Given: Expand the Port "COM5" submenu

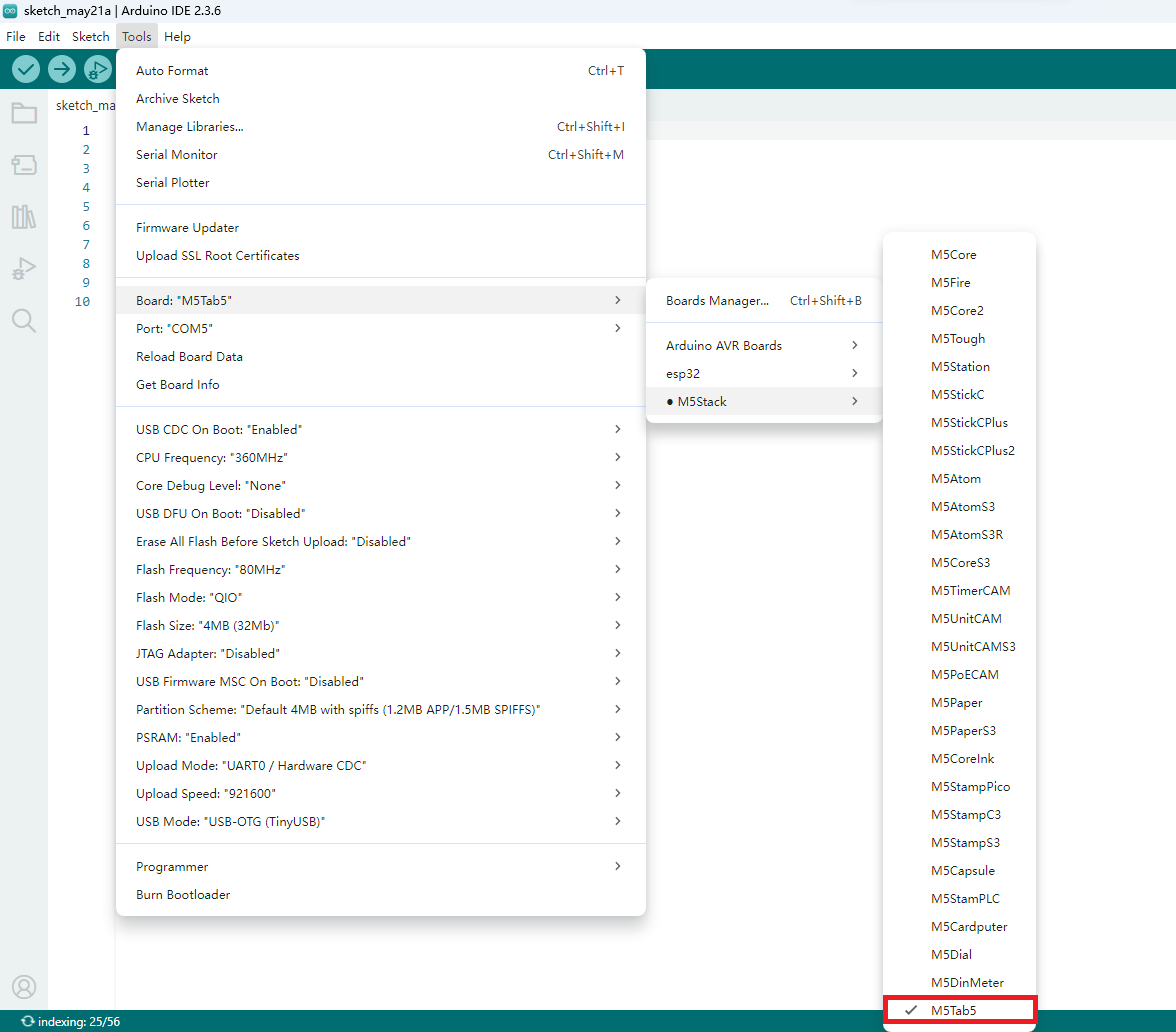Looking at the screenshot, I should (381, 328).
